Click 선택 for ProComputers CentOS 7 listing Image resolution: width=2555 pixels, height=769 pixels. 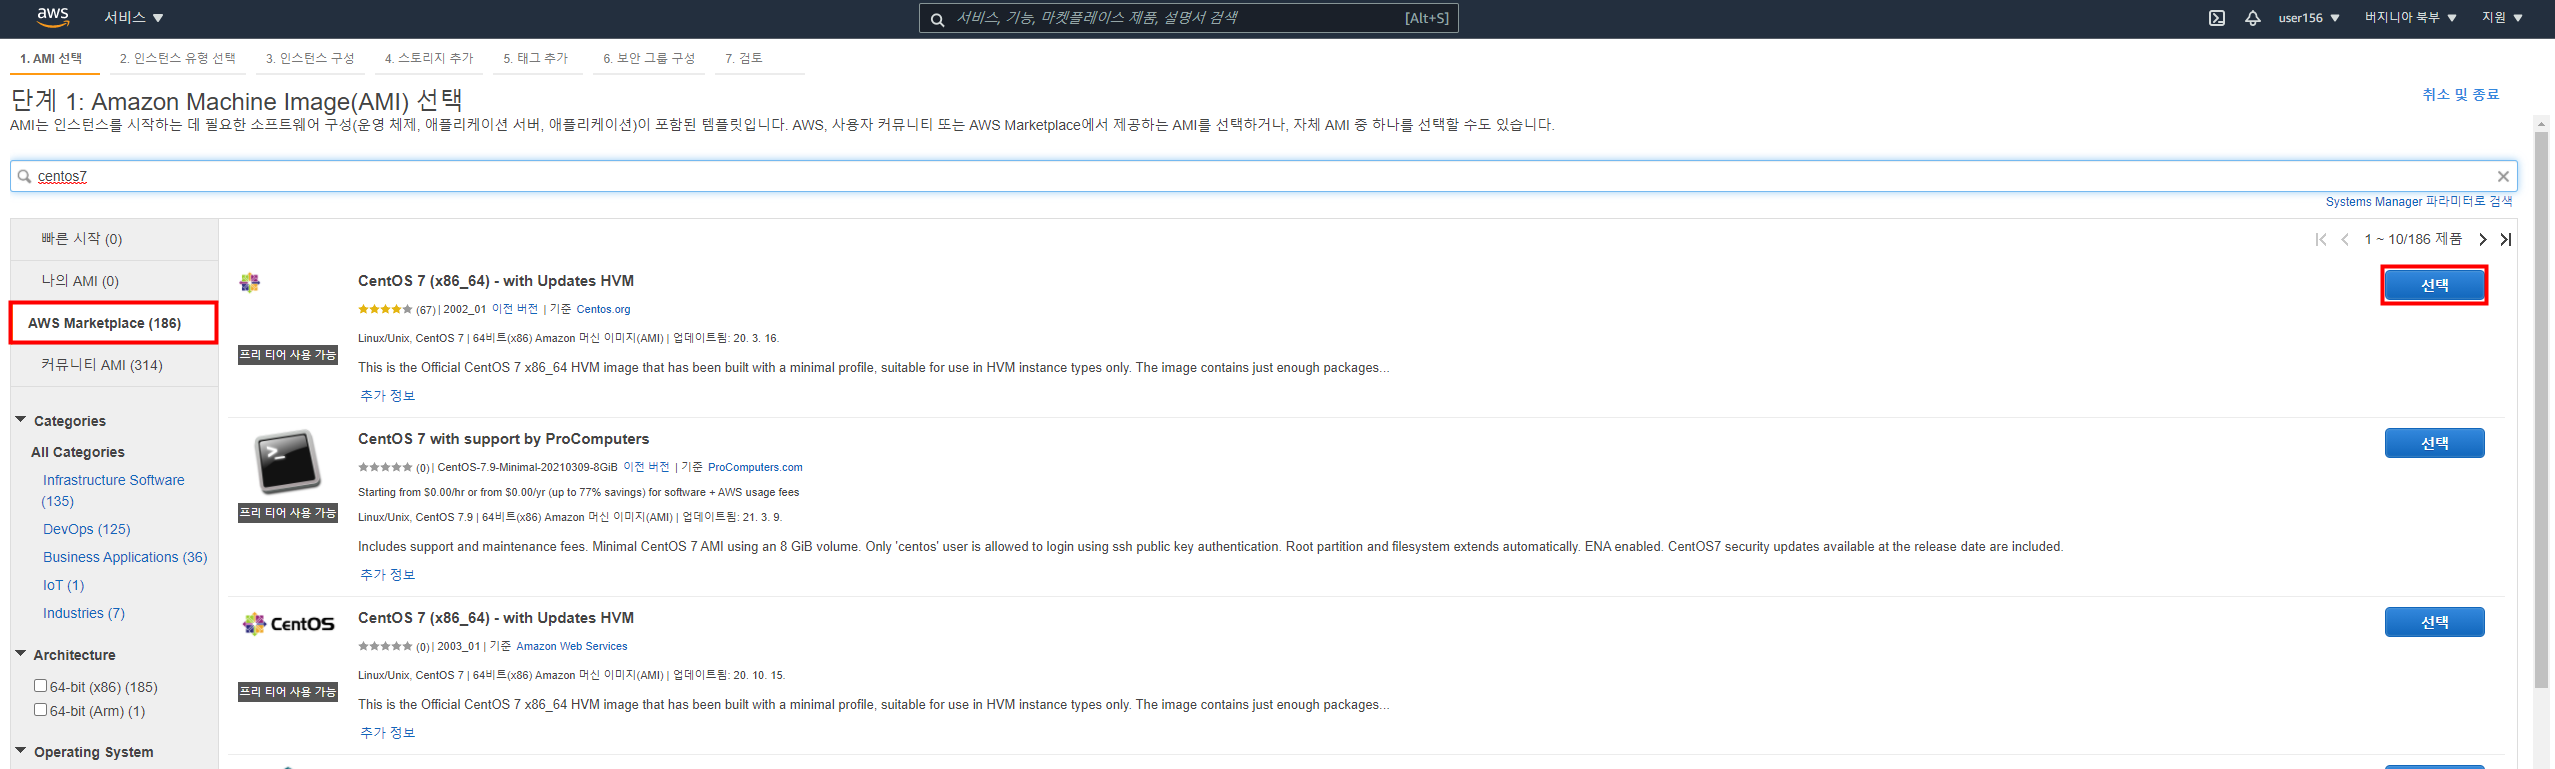point(2434,443)
